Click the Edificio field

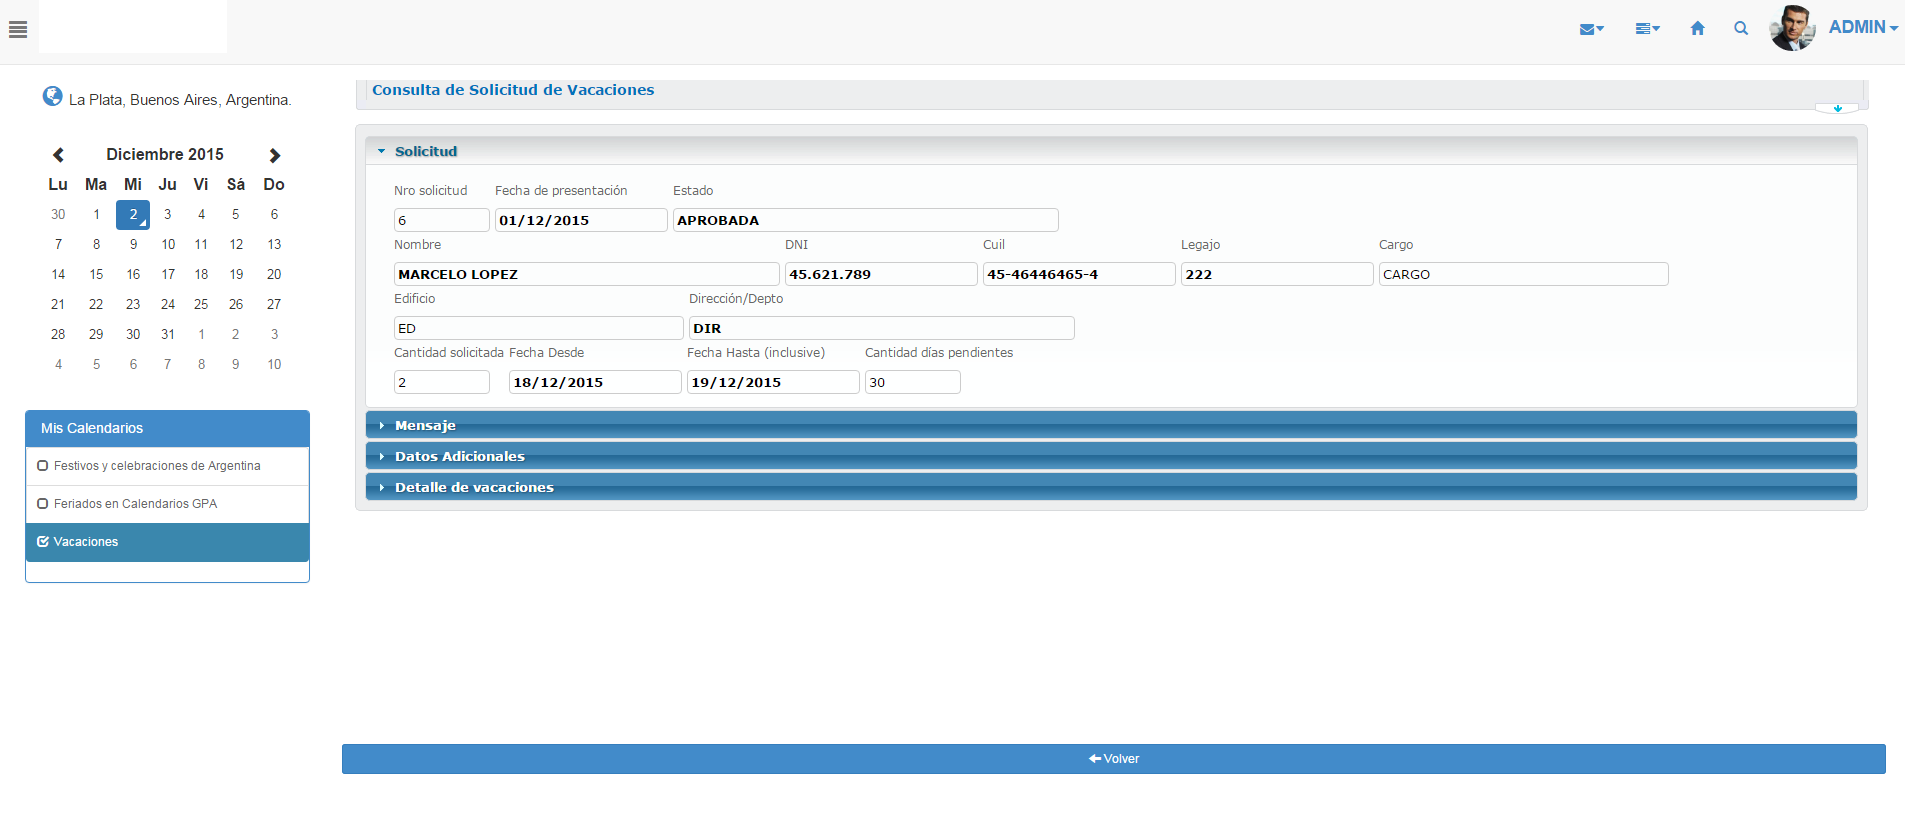click(x=539, y=328)
